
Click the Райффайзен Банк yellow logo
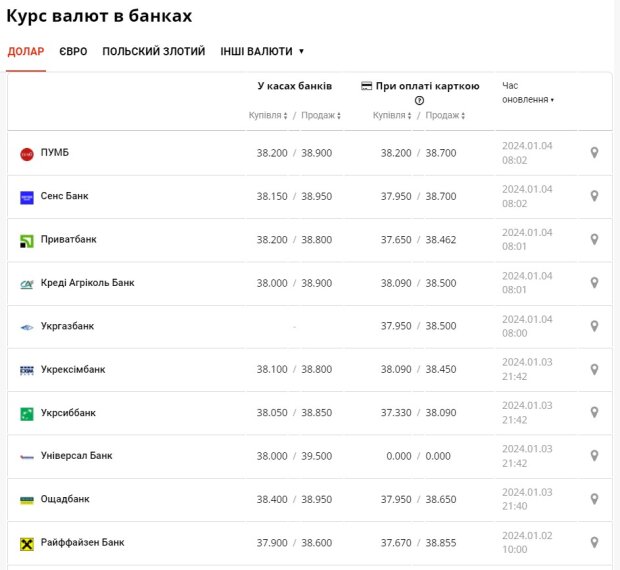pyautogui.click(x=27, y=544)
